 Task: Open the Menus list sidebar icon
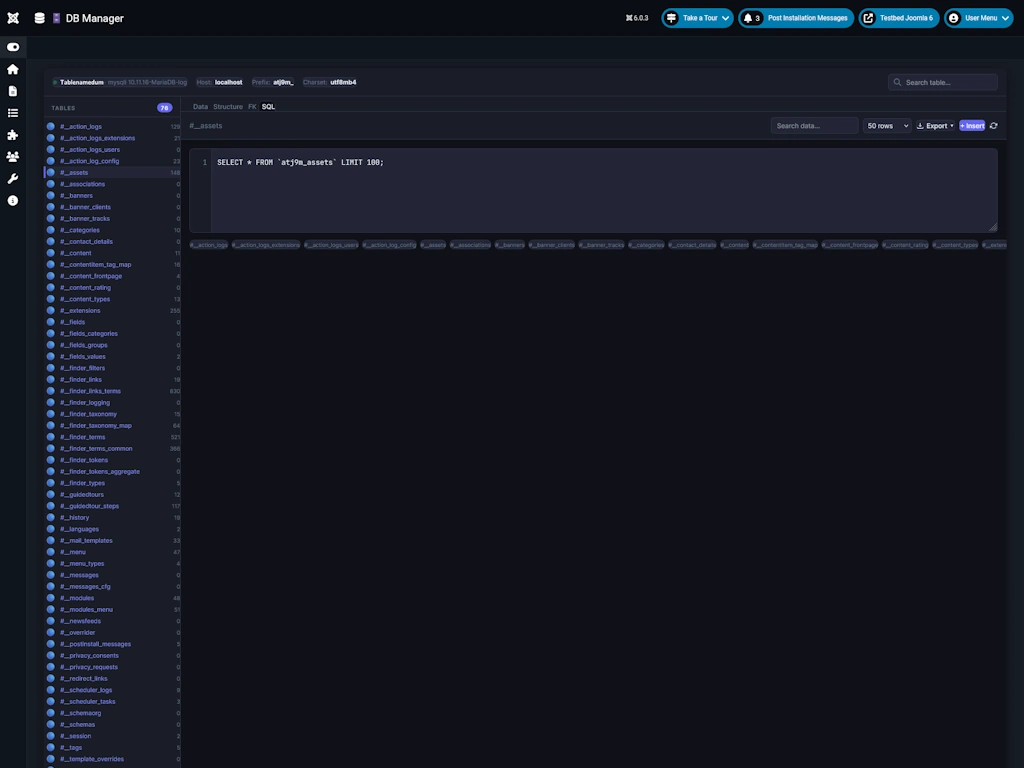(12, 113)
